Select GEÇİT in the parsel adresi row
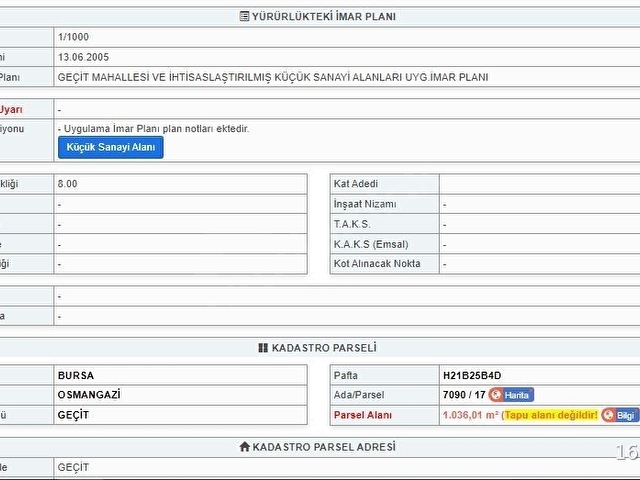640x480 pixels. coord(73,467)
